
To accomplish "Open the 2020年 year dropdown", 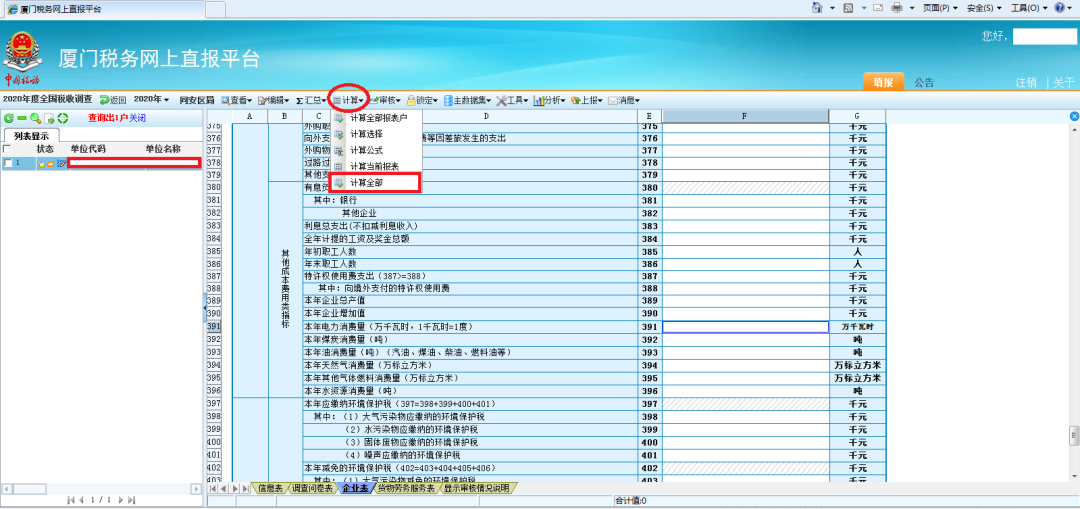I will 151,100.
